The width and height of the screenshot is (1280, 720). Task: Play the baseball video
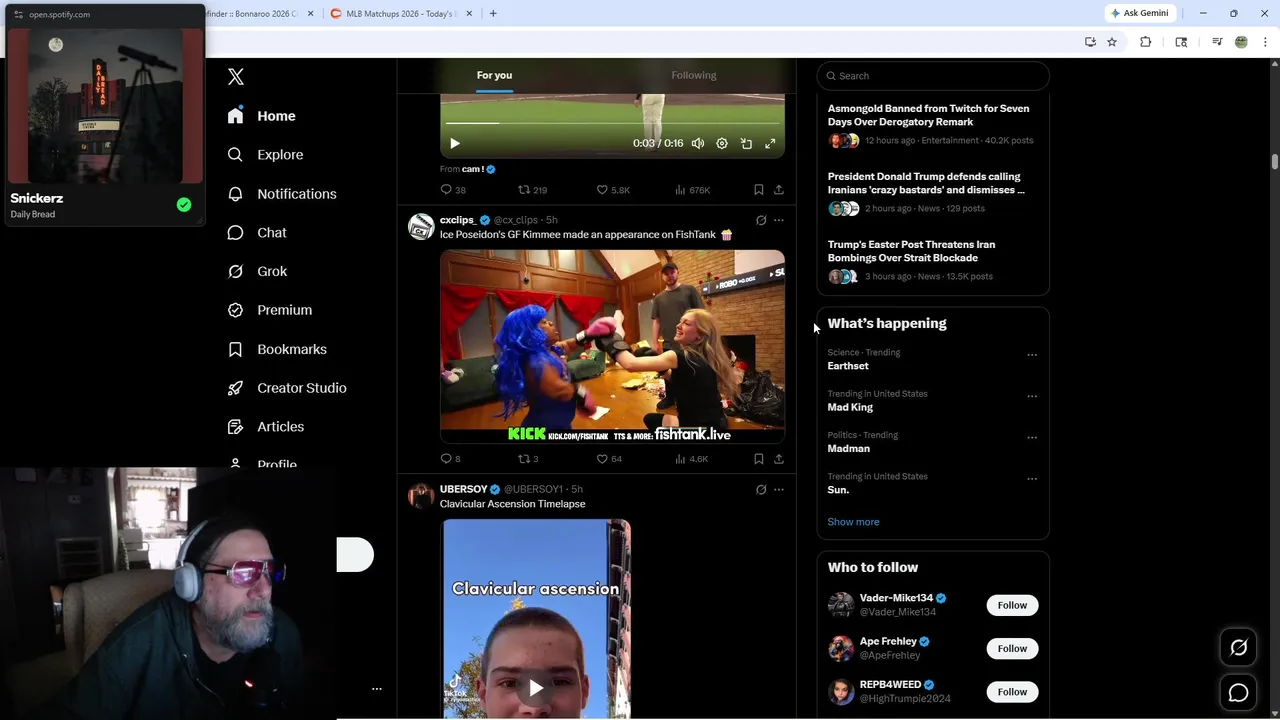[x=455, y=144]
